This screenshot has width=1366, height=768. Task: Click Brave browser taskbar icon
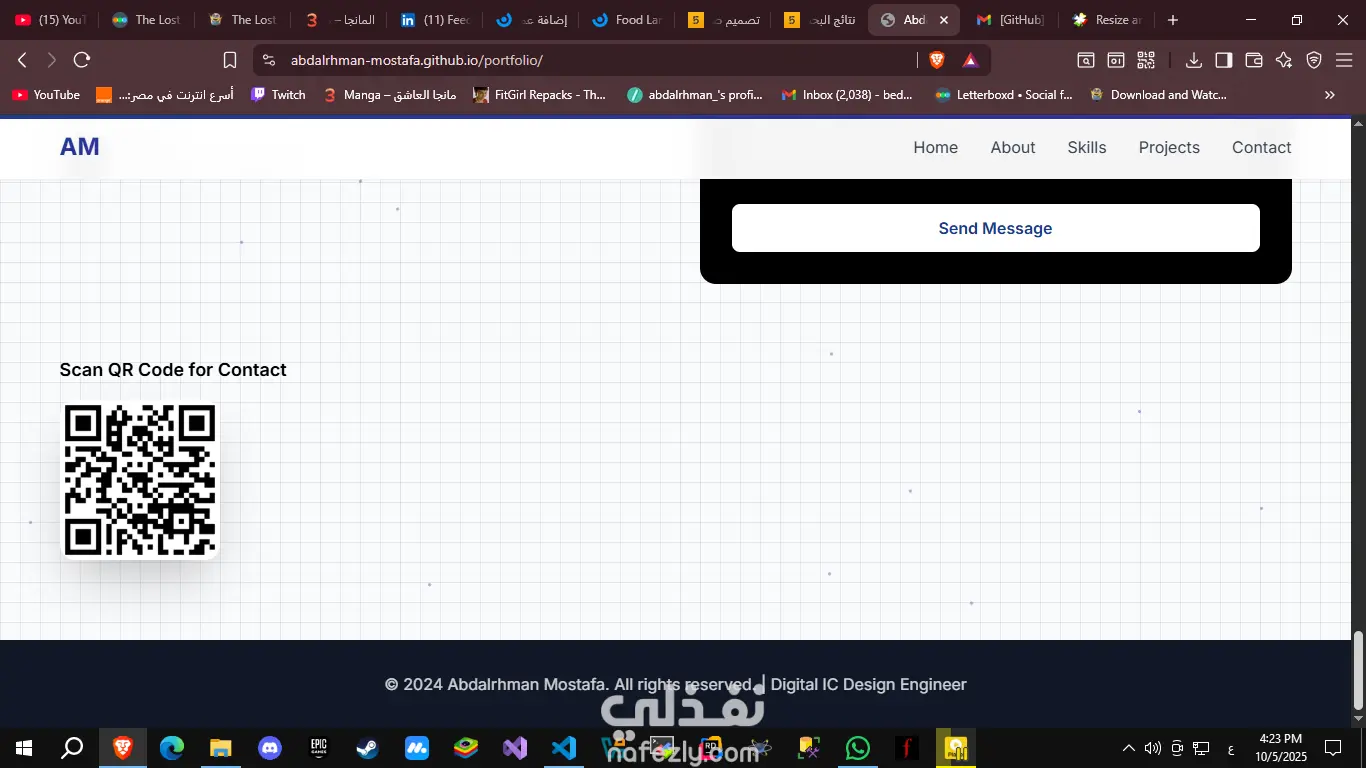(x=122, y=748)
